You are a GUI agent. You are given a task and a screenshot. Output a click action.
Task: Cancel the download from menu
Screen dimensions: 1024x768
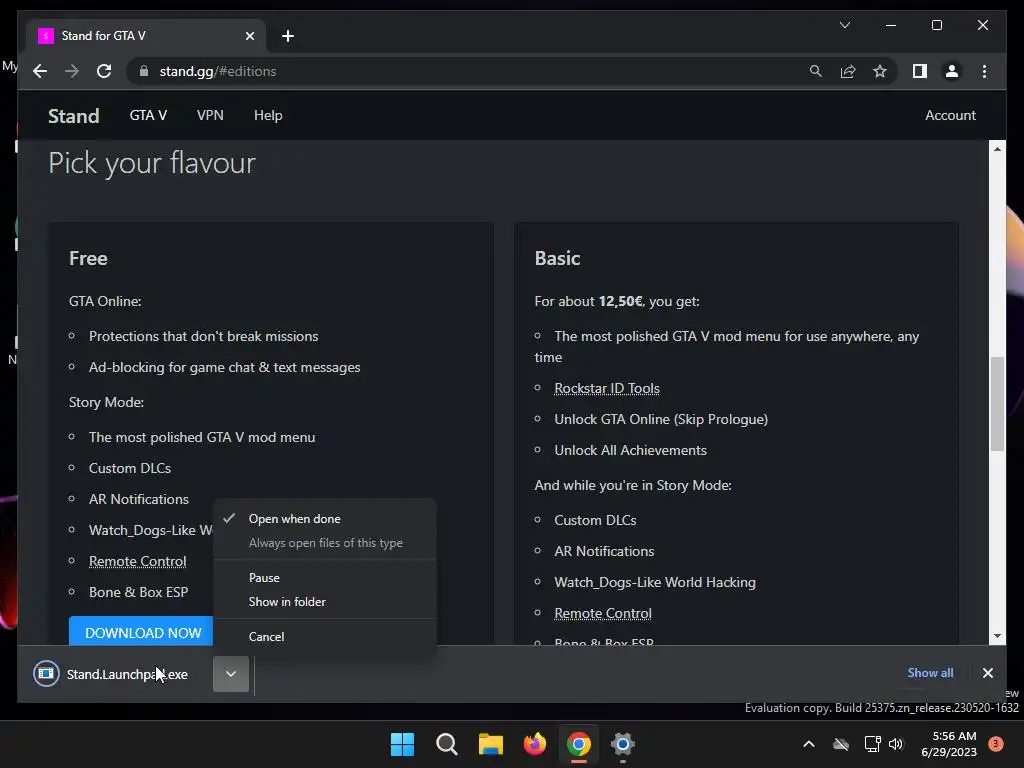click(x=325, y=636)
